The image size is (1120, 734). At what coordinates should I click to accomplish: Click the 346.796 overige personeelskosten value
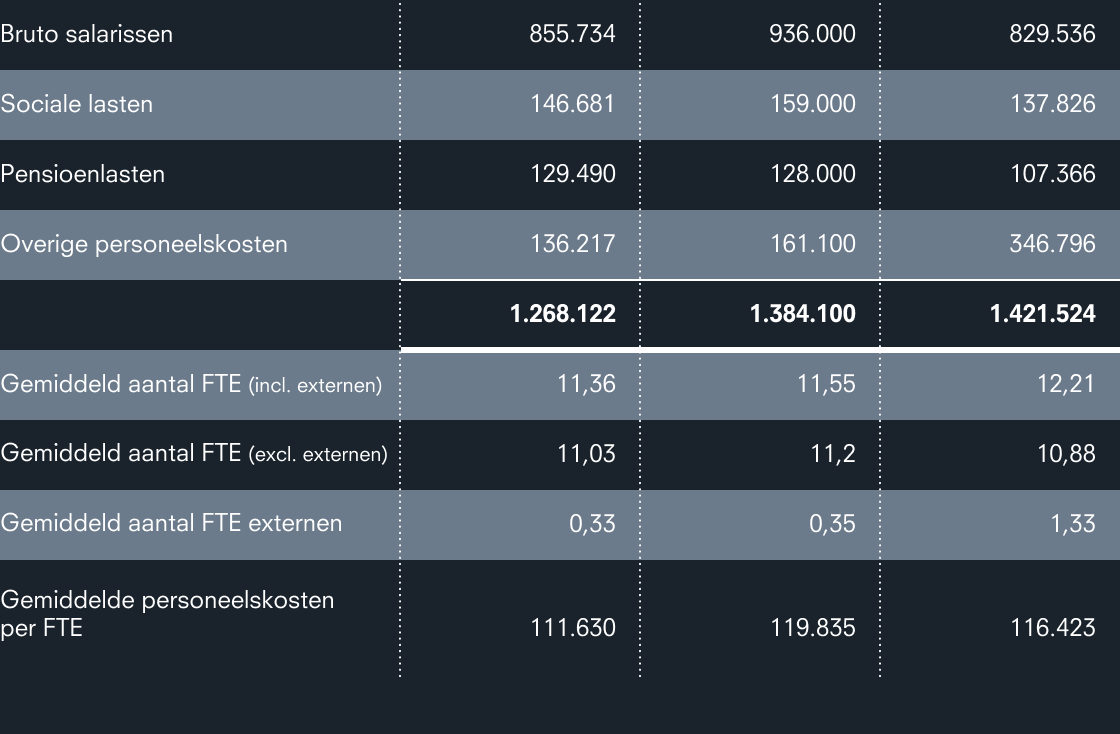(x=1052, y=244)
